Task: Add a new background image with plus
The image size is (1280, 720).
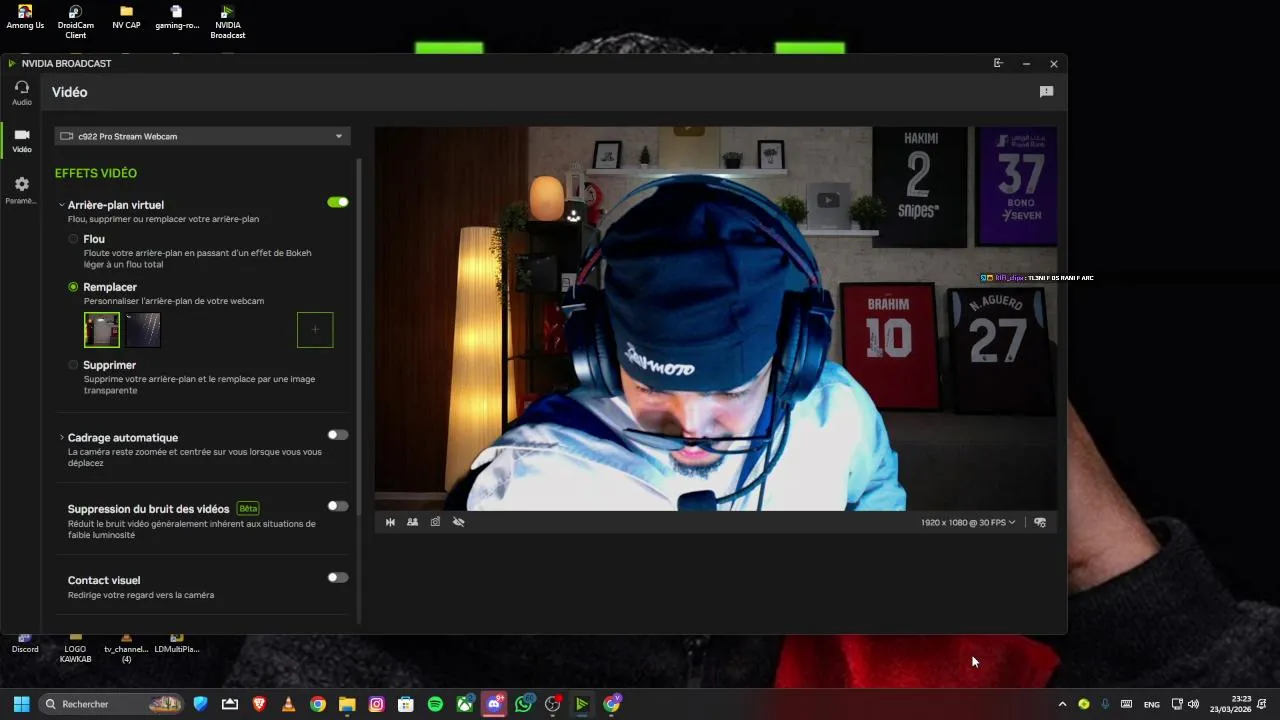Action: point(315,330)
